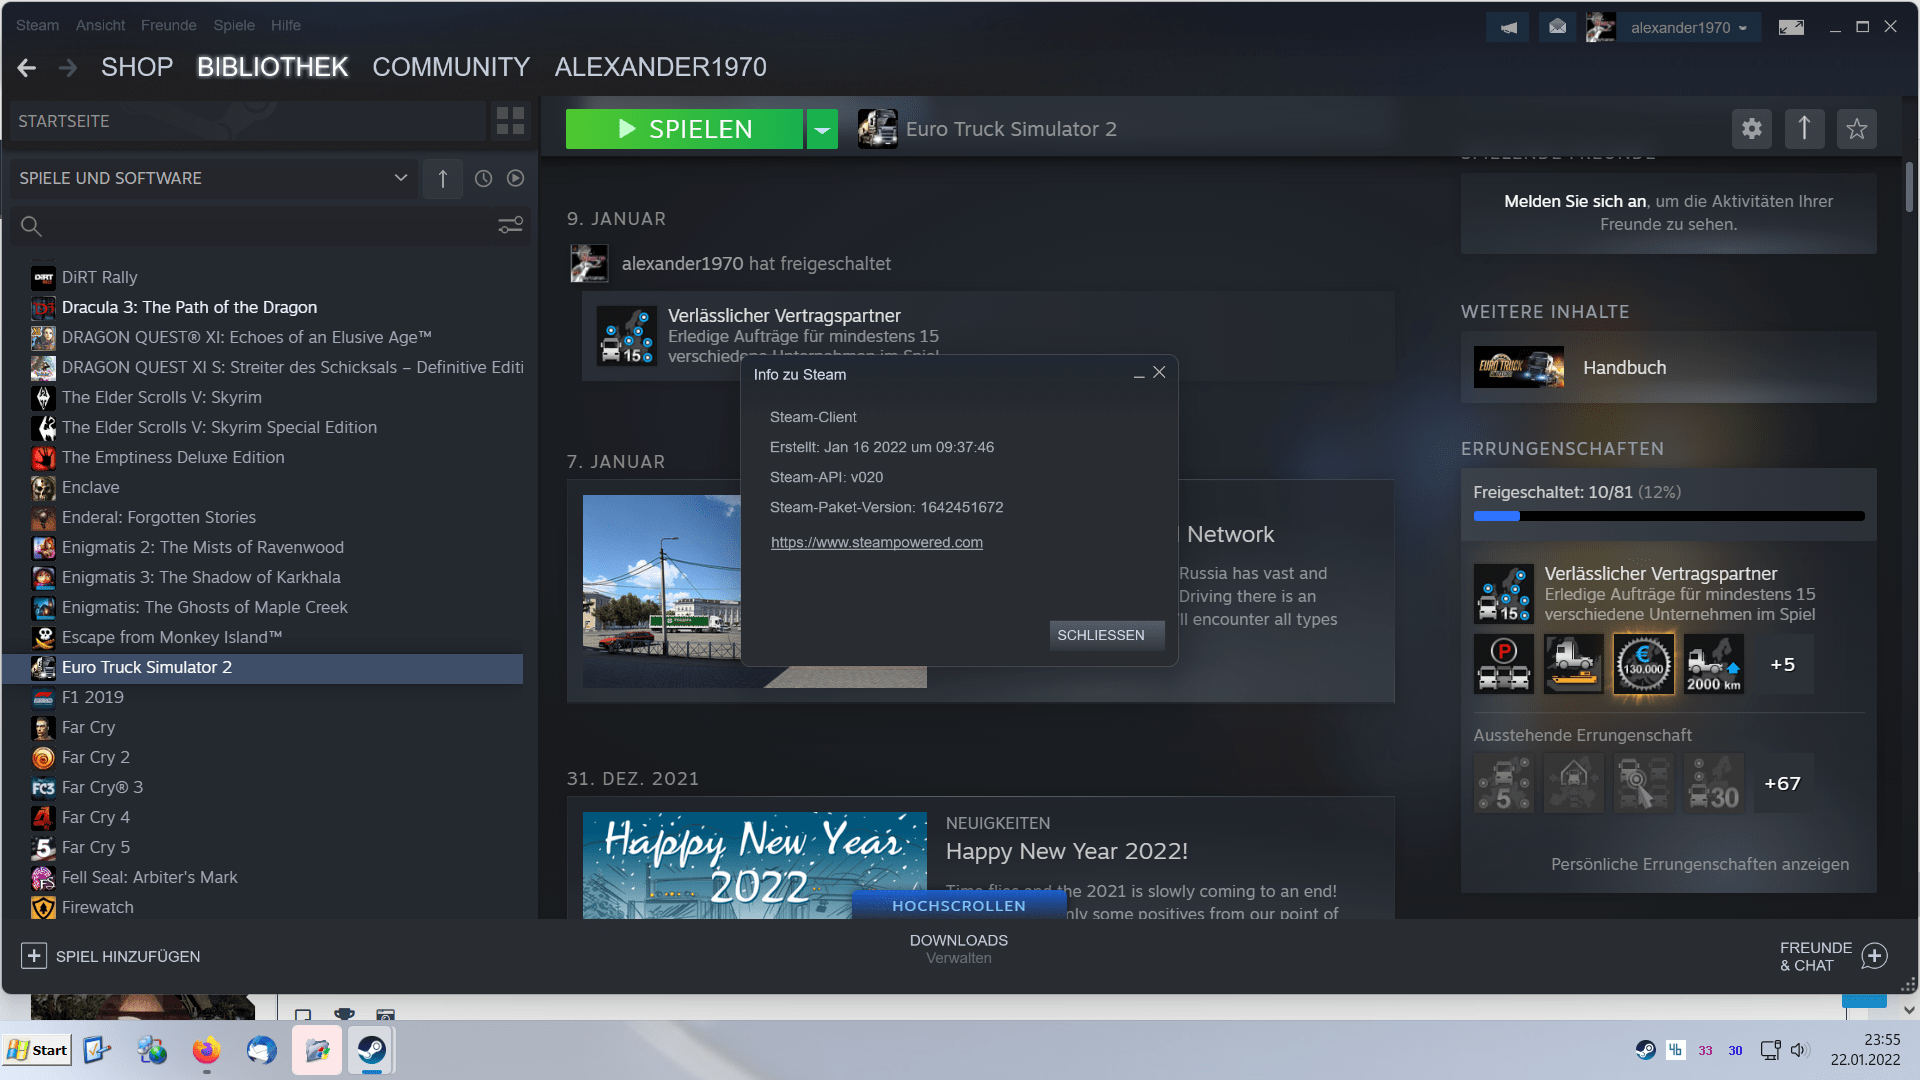The height and width of the screenshot is (1080, 1920).
Task: Switch to the SHOP tab
Action: tap(137, 67)
